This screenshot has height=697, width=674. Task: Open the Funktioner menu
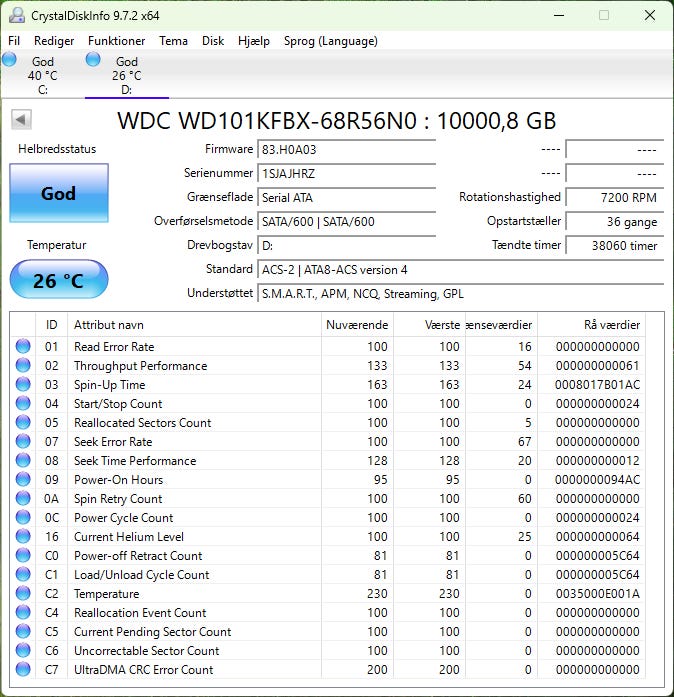click(116, 41)
